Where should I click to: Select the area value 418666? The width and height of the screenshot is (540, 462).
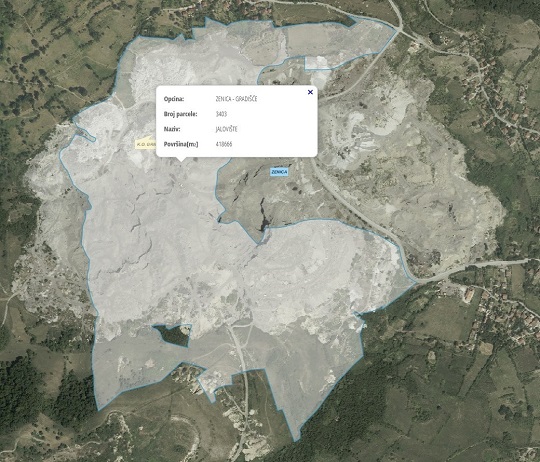224,144
